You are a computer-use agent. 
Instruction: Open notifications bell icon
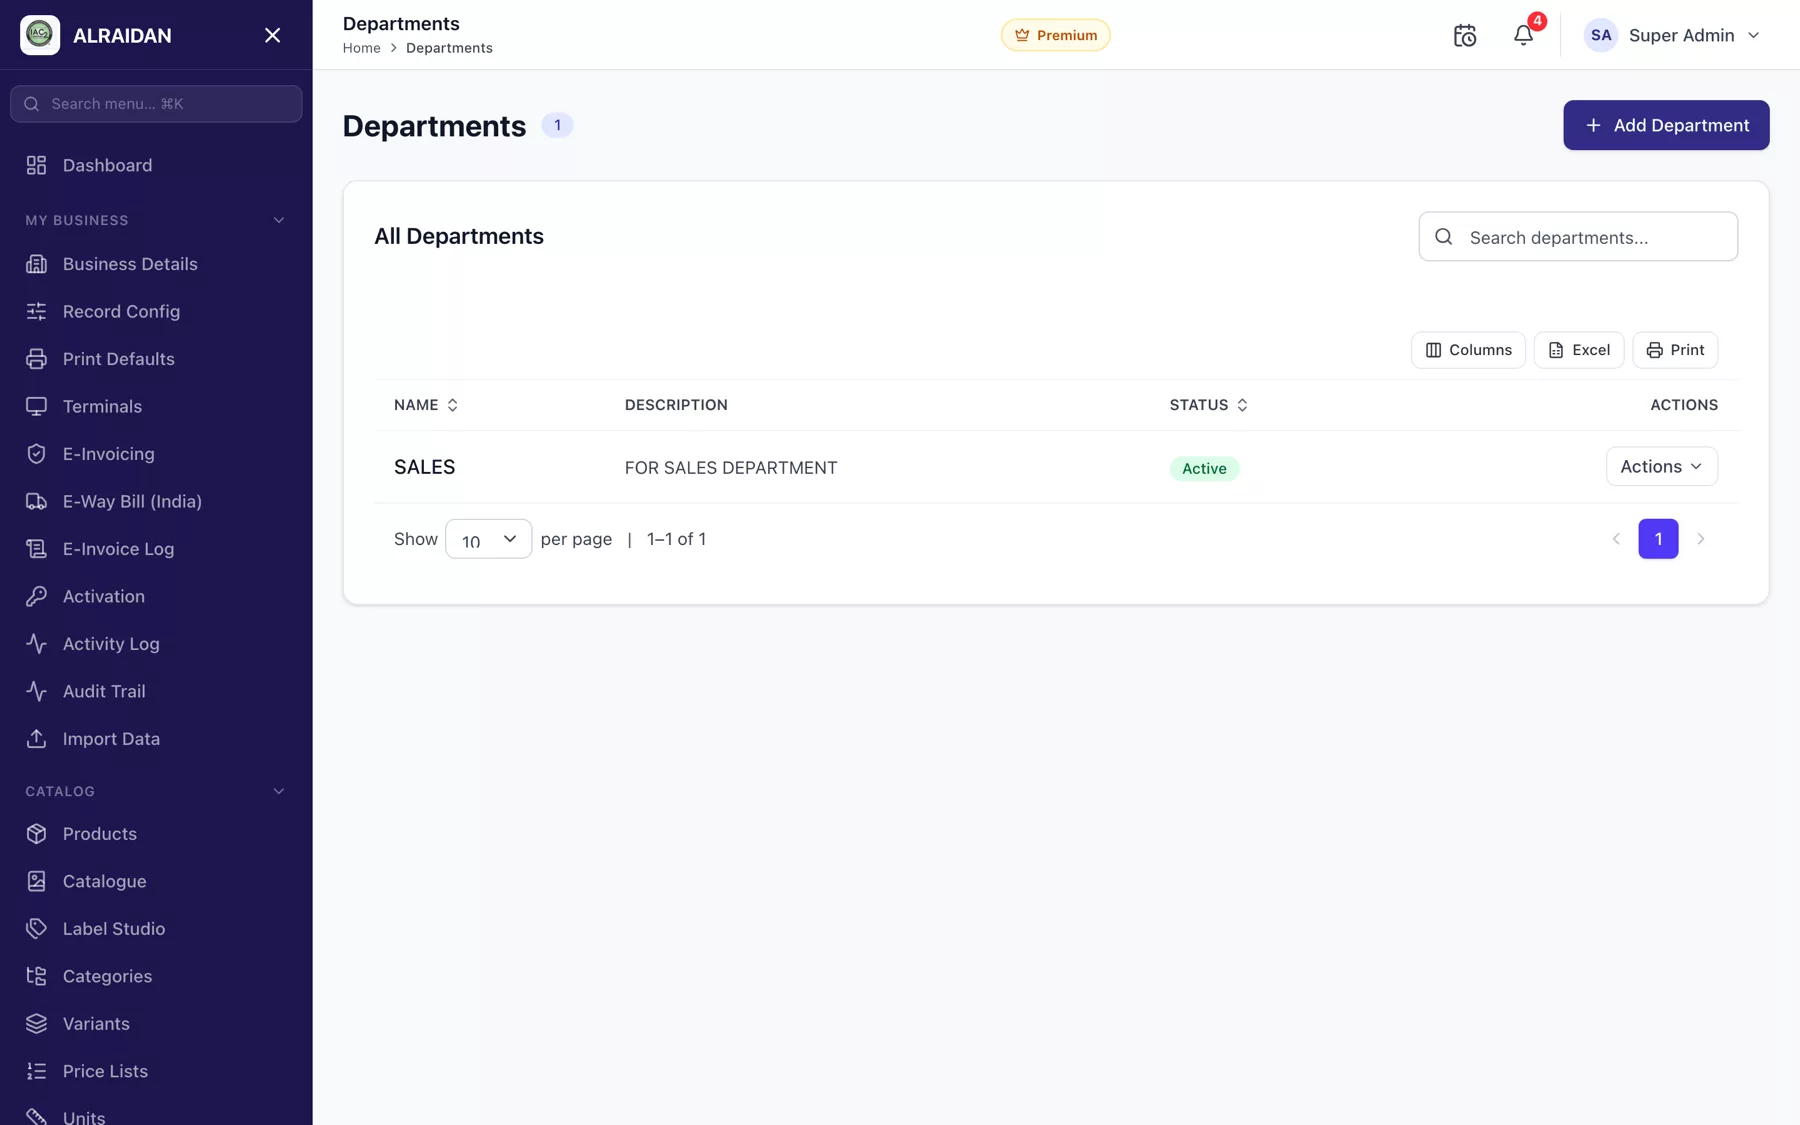pyautogui.click(x=1523, y=35)
